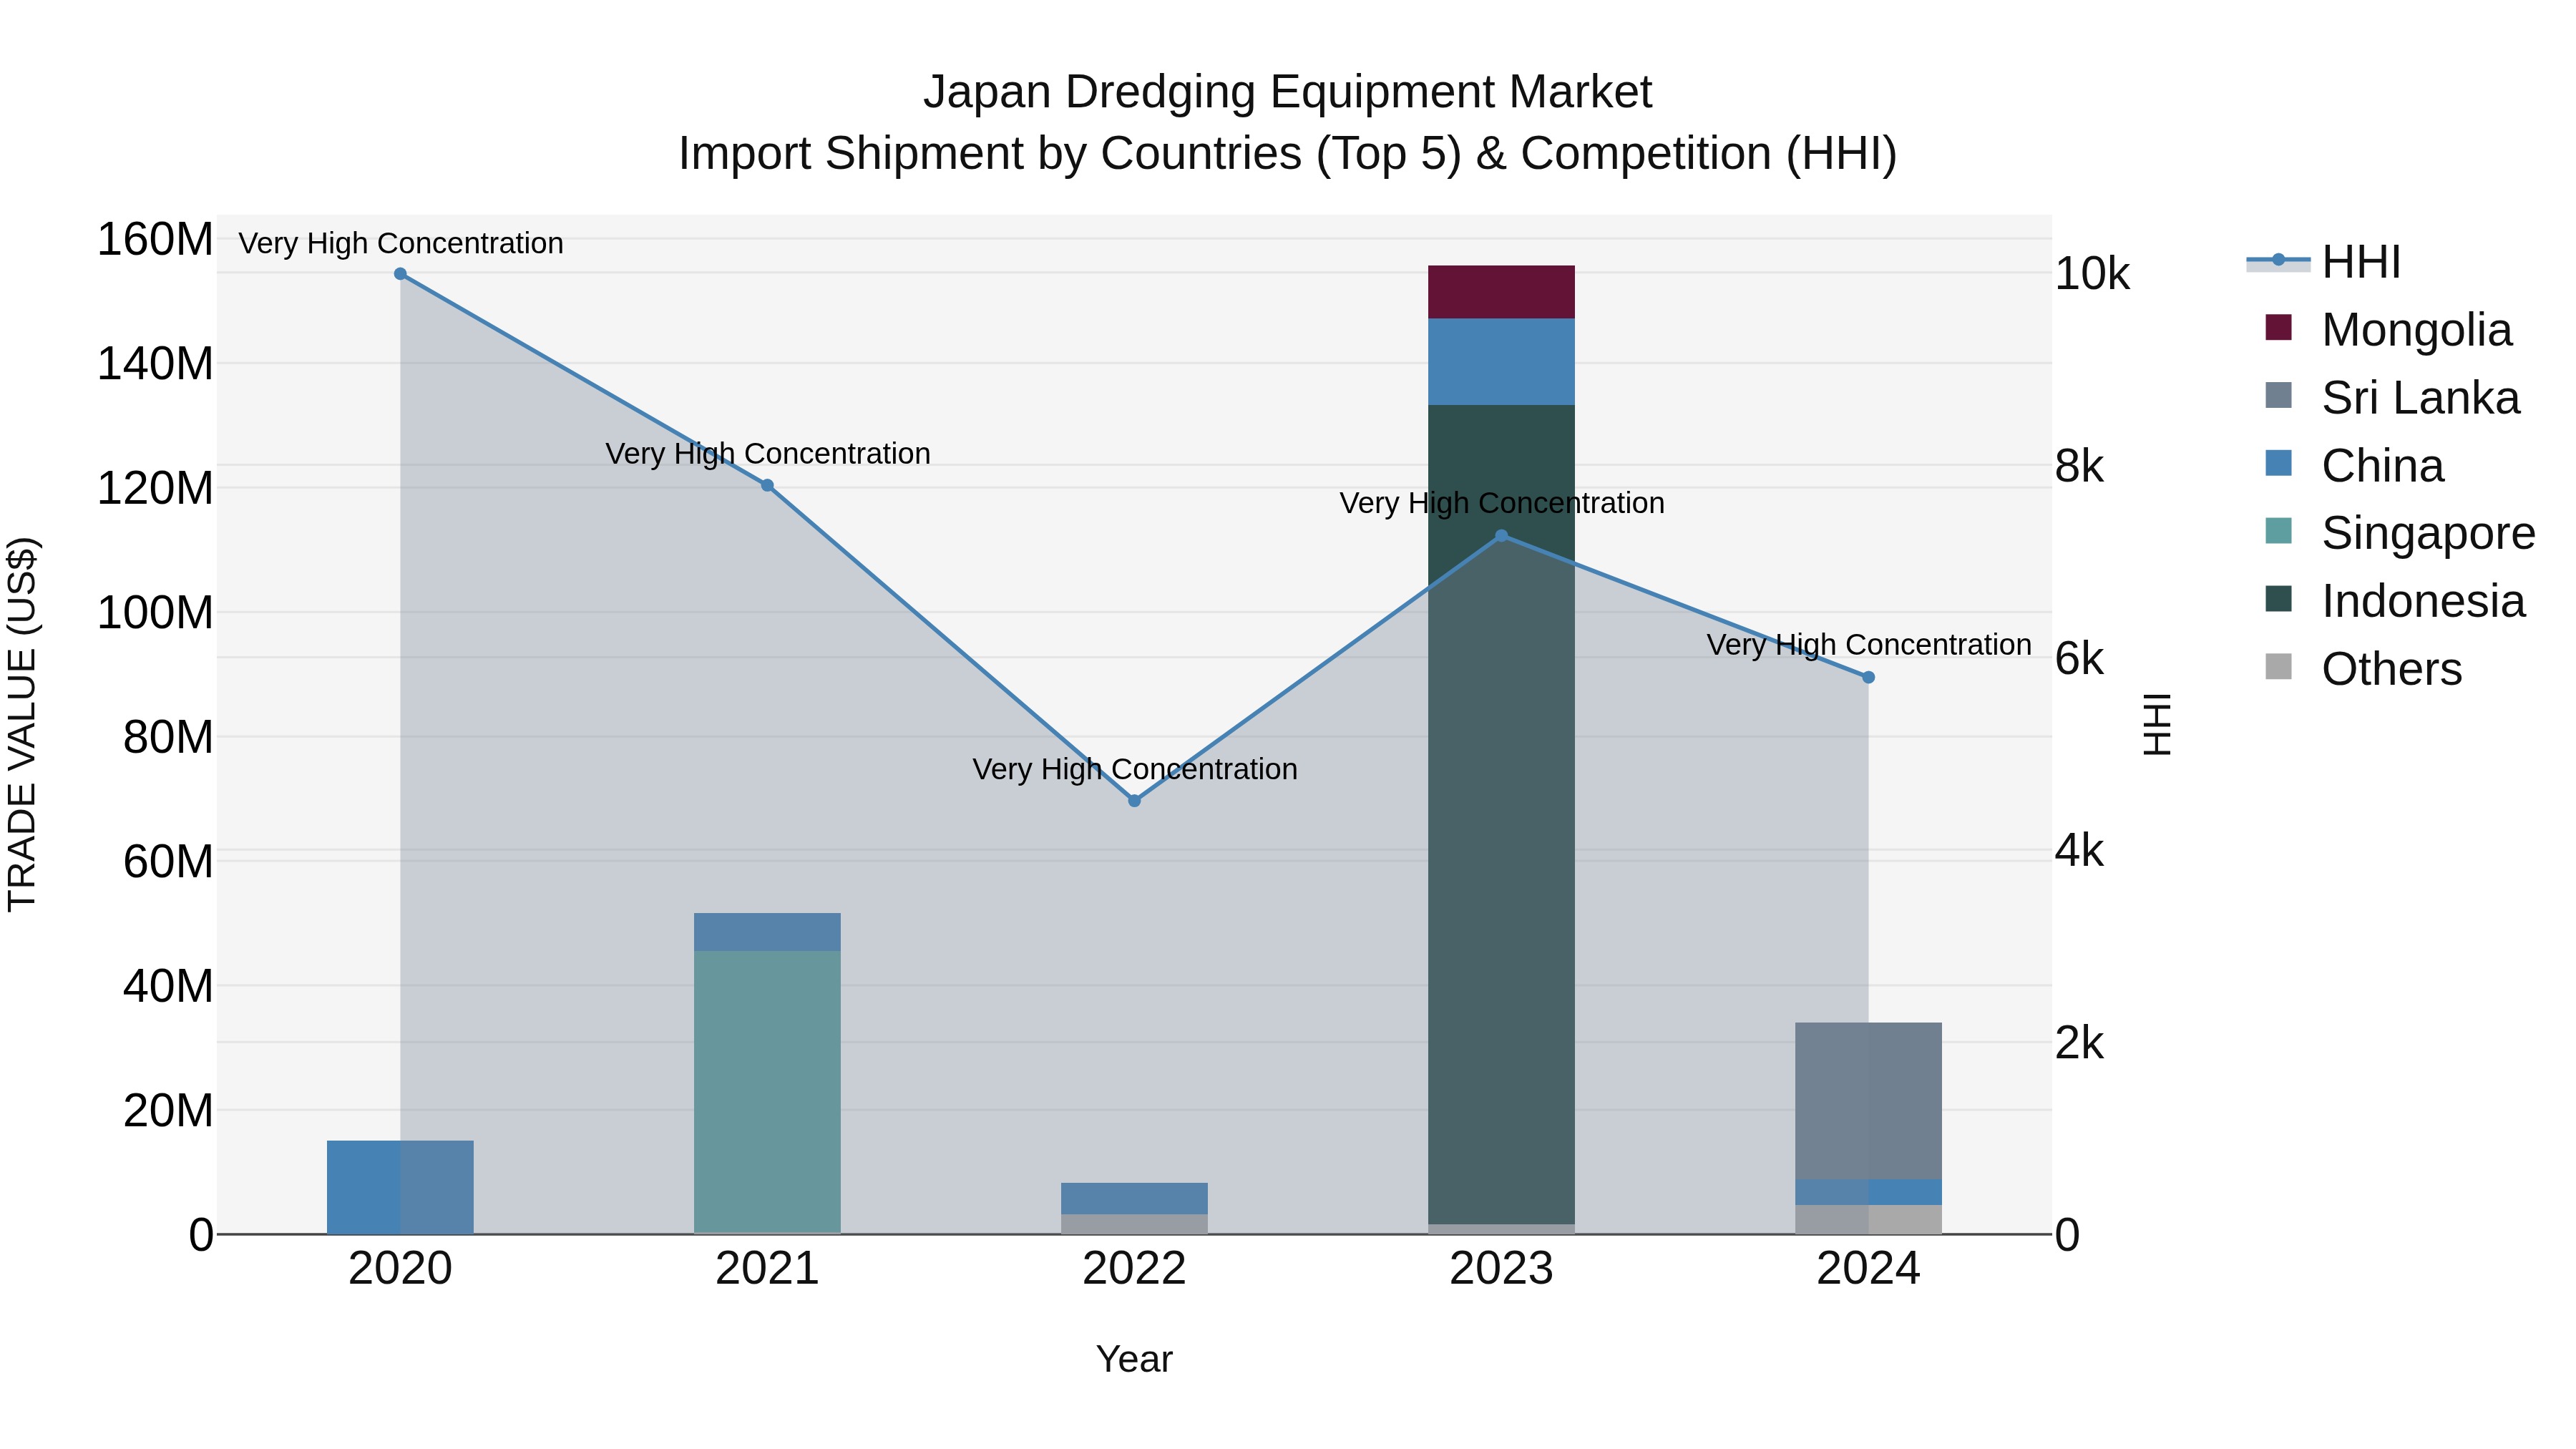
Task: Click the 2020 x-axis label
Action: [400, 1269]
